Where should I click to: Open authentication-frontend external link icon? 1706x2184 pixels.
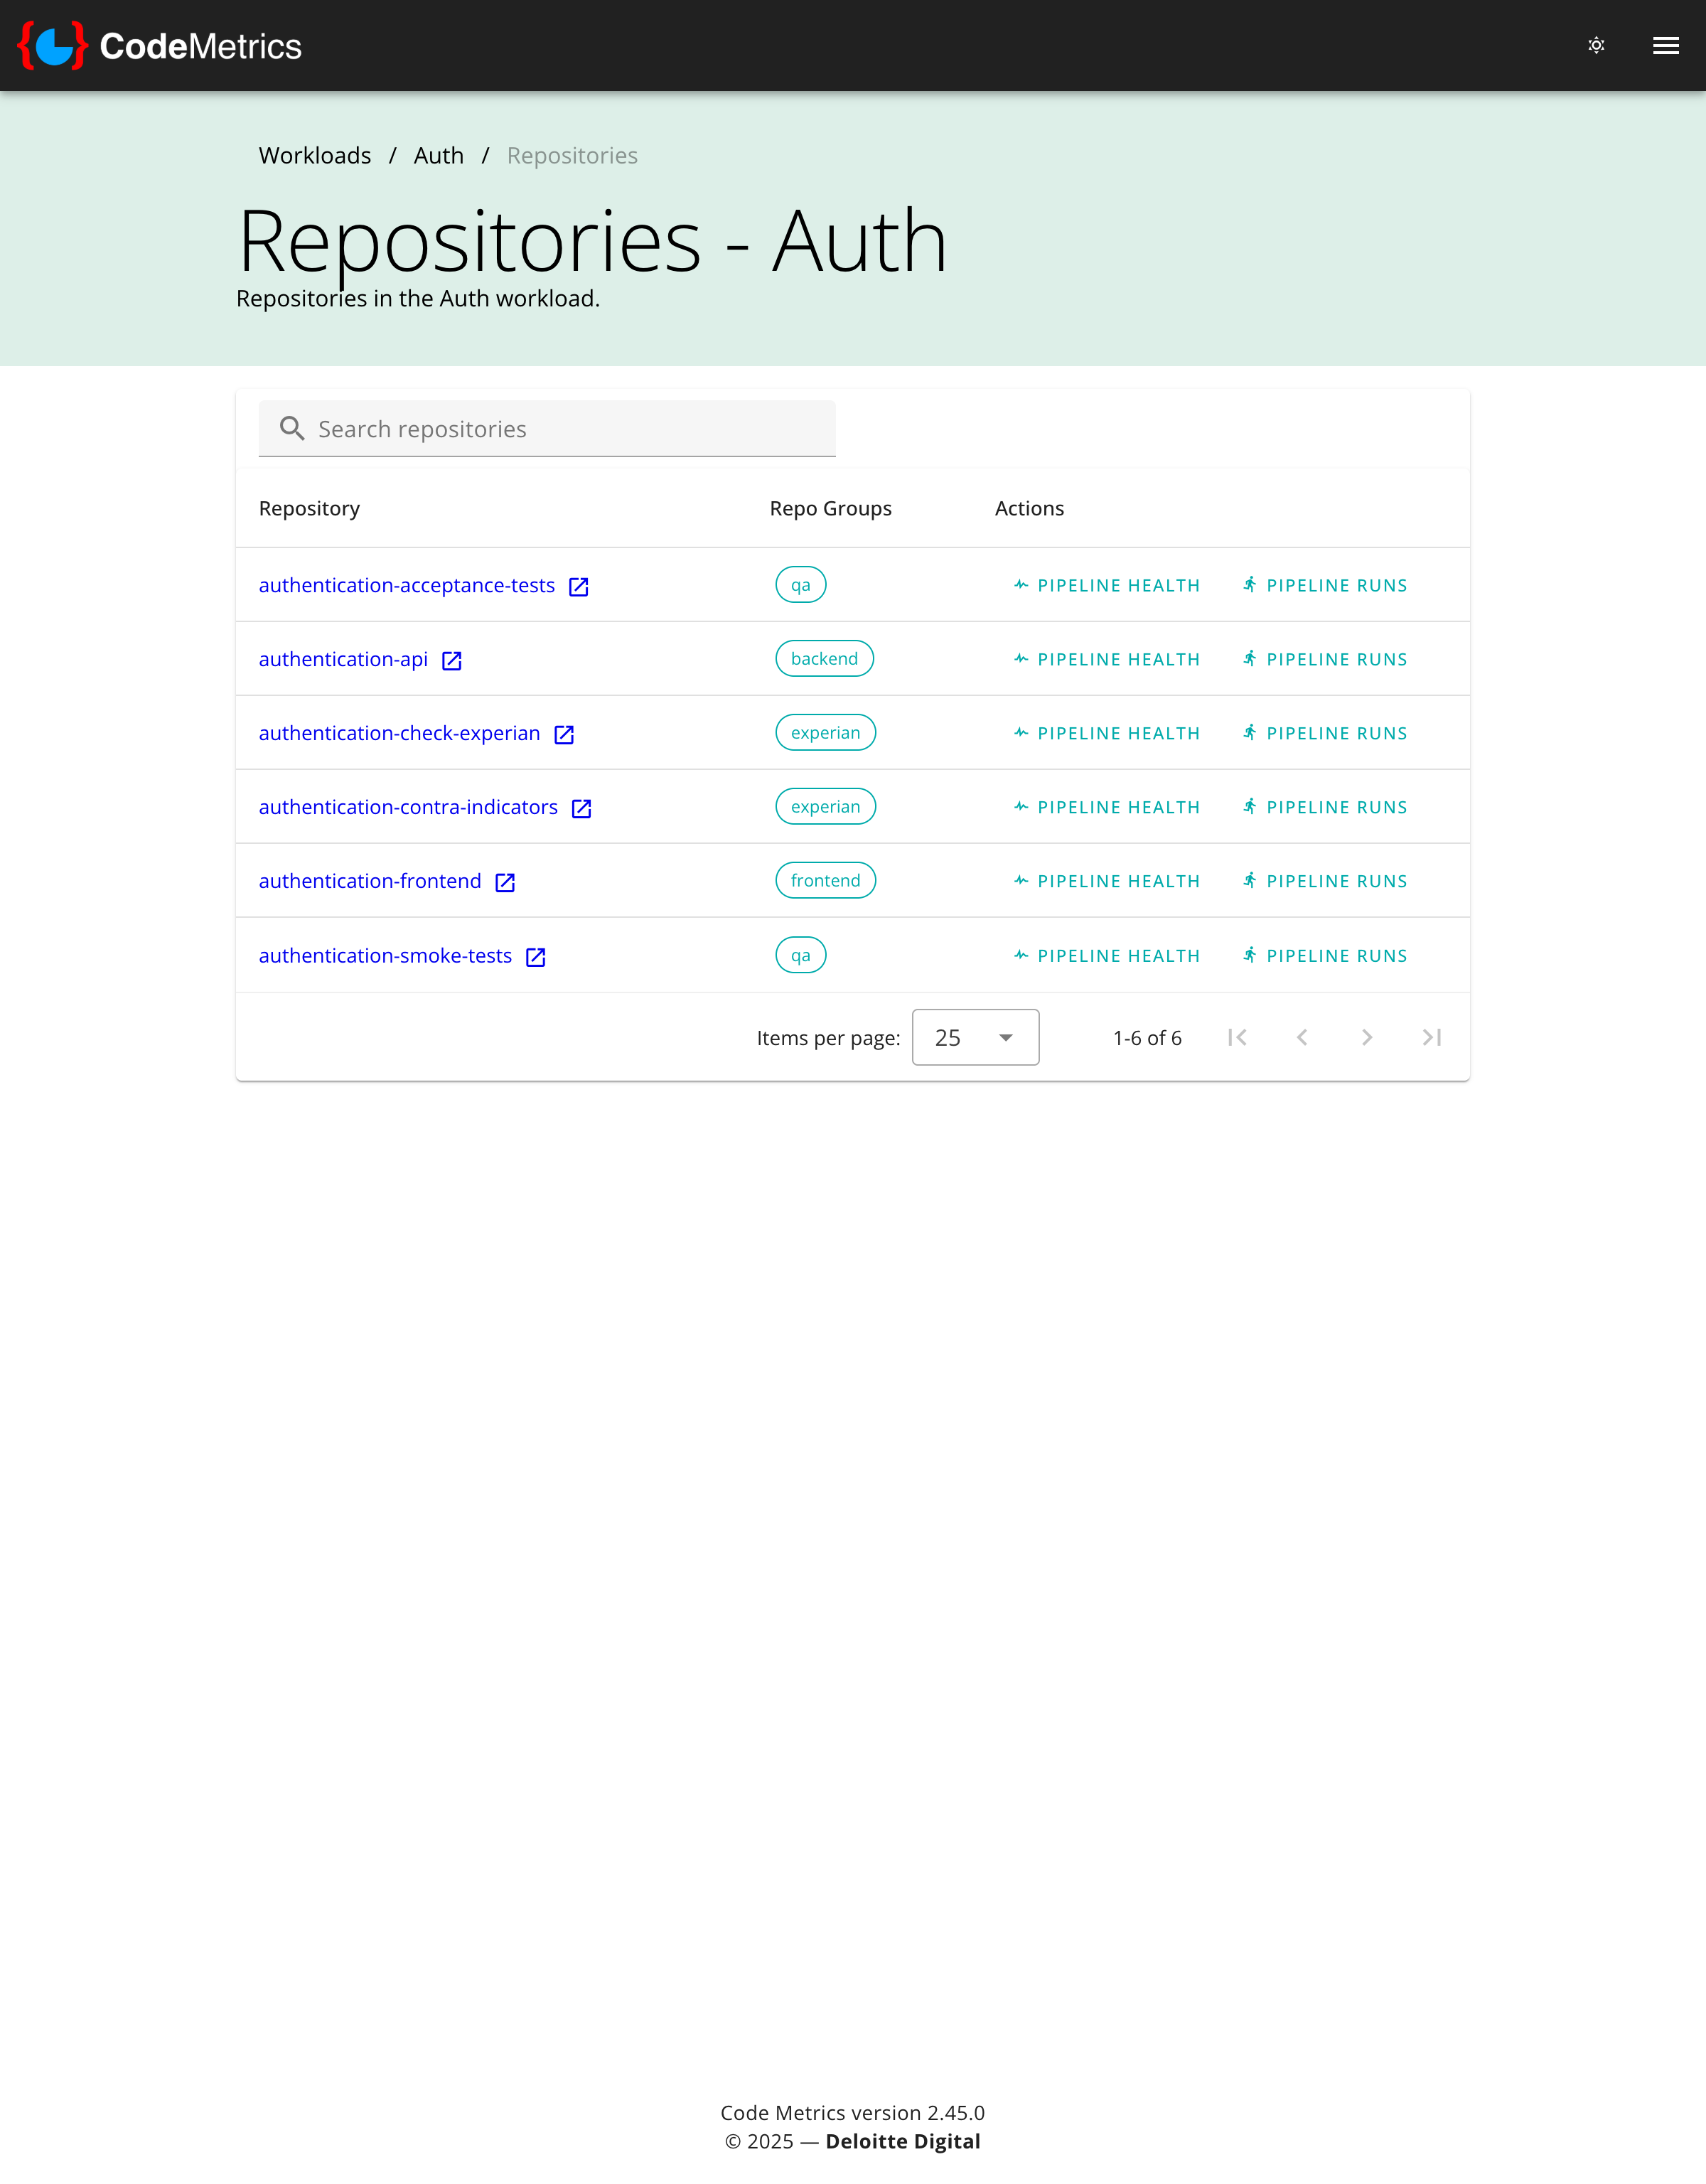(505, 882)
